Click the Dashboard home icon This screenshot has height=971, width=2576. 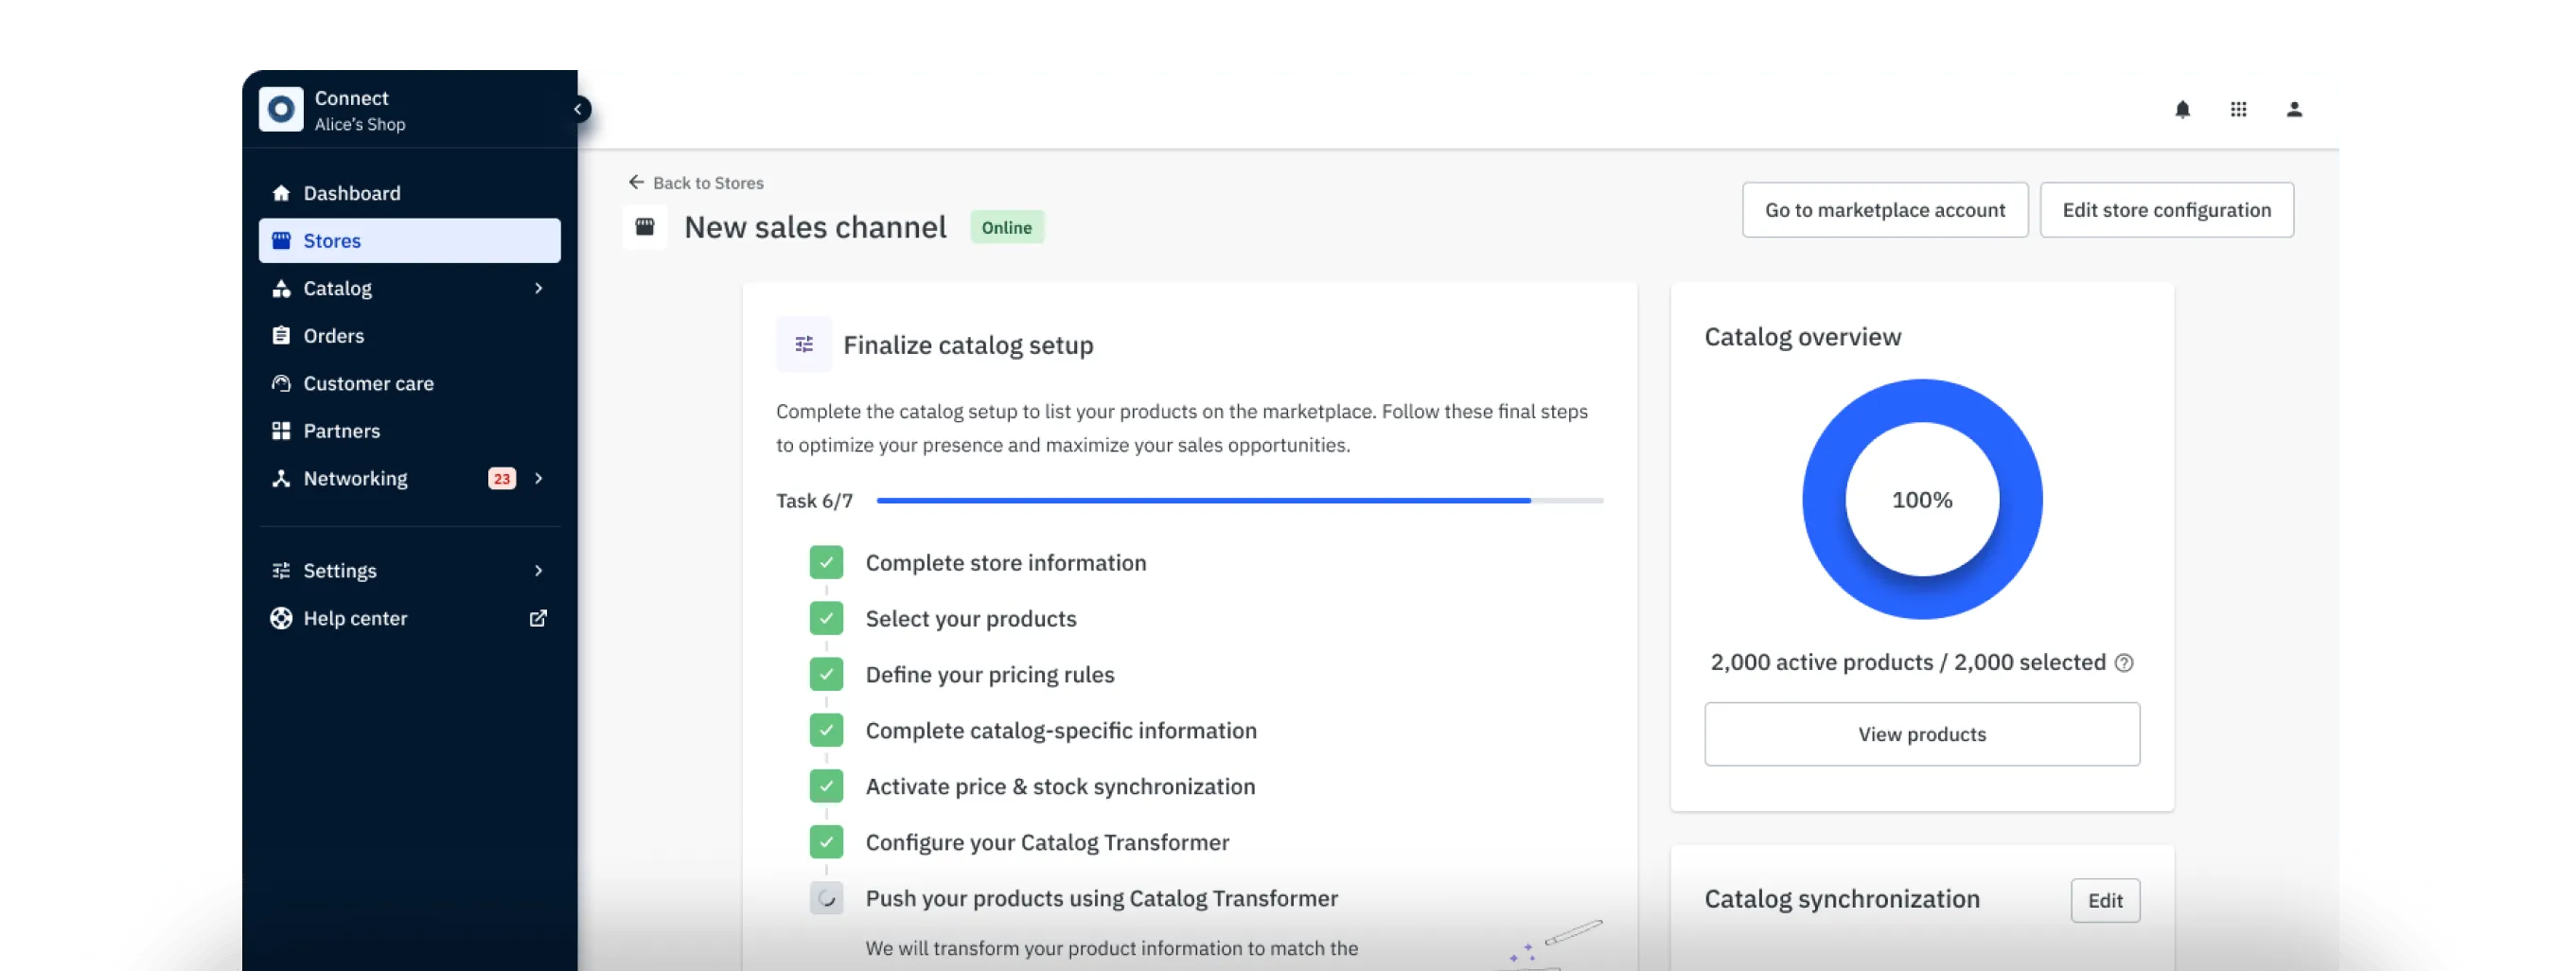281,193
